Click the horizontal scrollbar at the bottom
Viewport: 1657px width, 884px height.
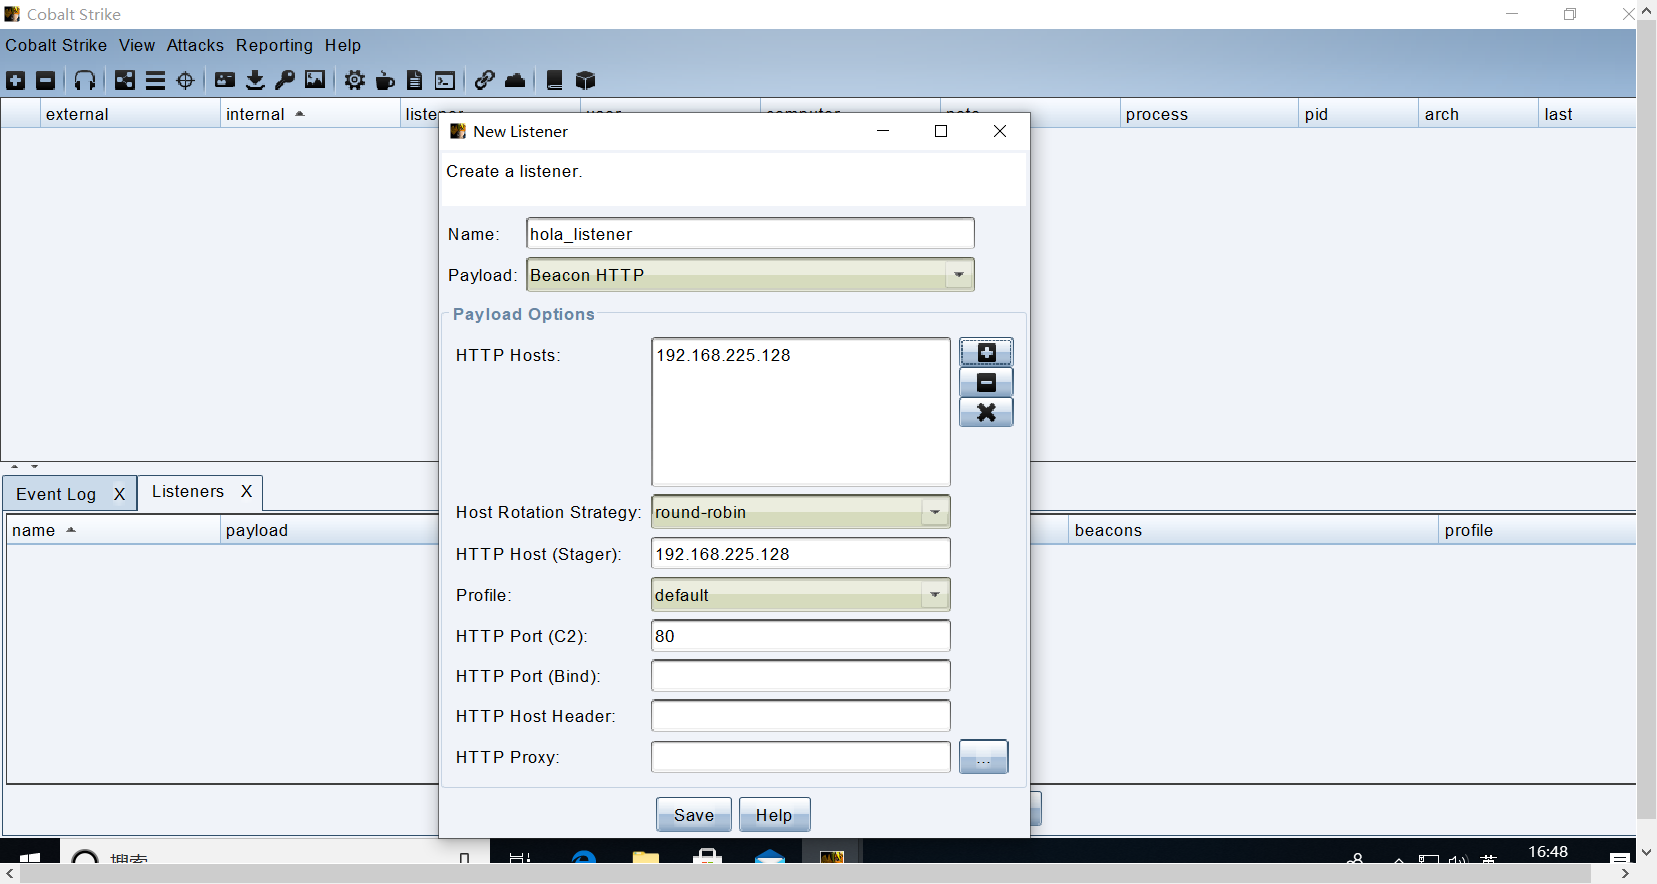coord(805,874)
